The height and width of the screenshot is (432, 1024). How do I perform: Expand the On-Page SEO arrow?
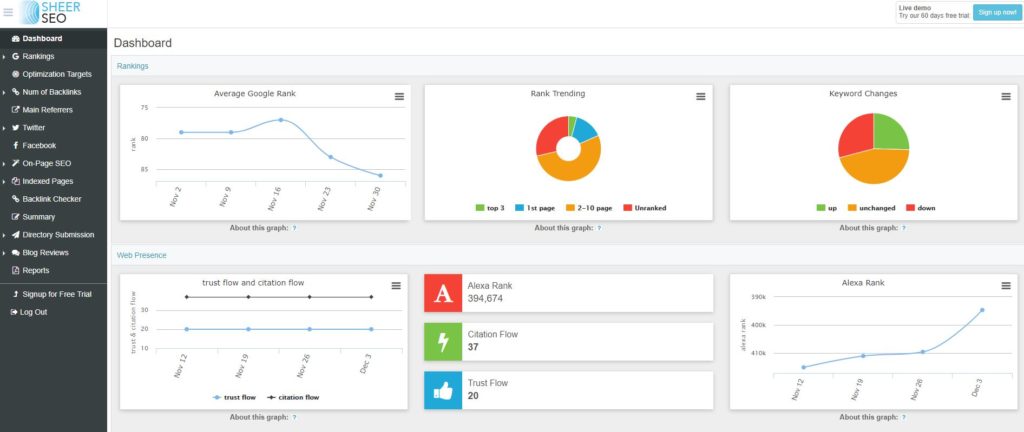click(x=4, y=164)
